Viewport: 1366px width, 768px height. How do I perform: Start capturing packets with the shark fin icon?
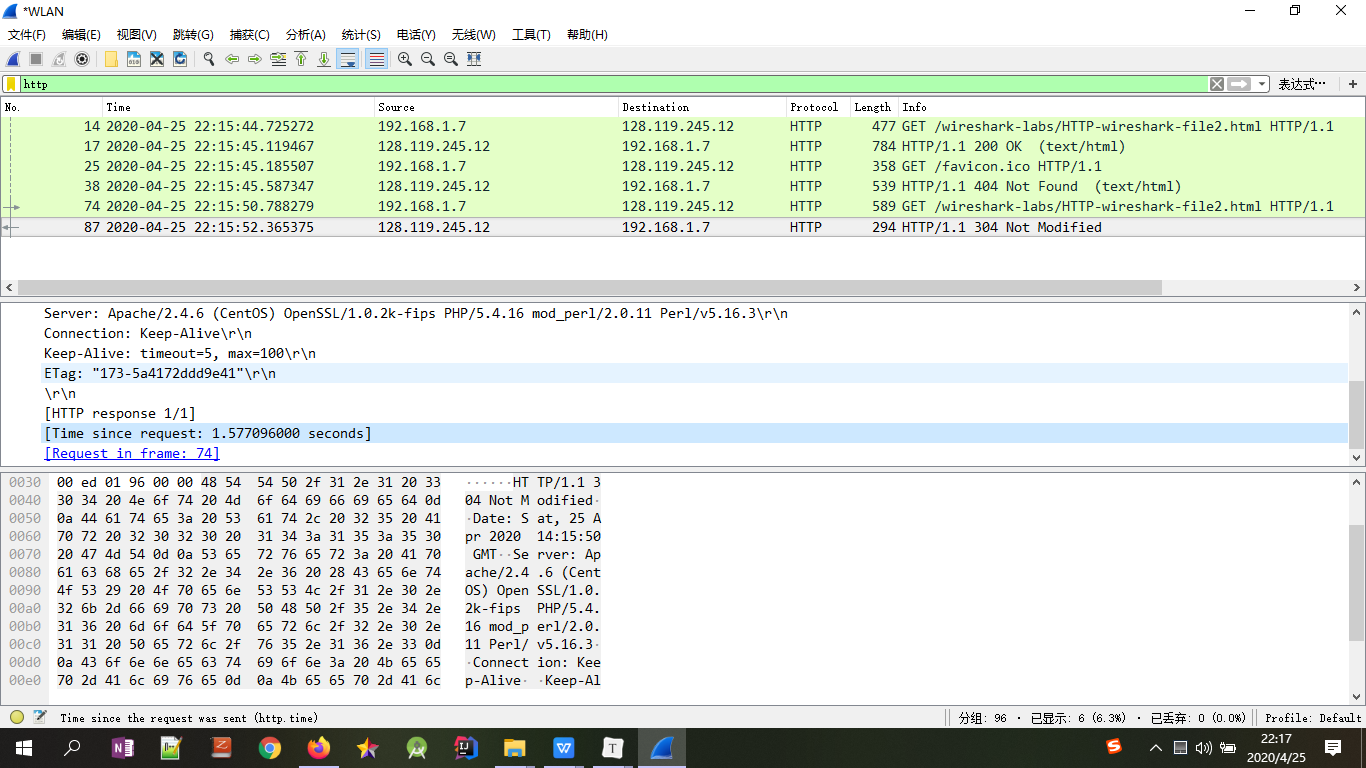click(x=12, y=59)
